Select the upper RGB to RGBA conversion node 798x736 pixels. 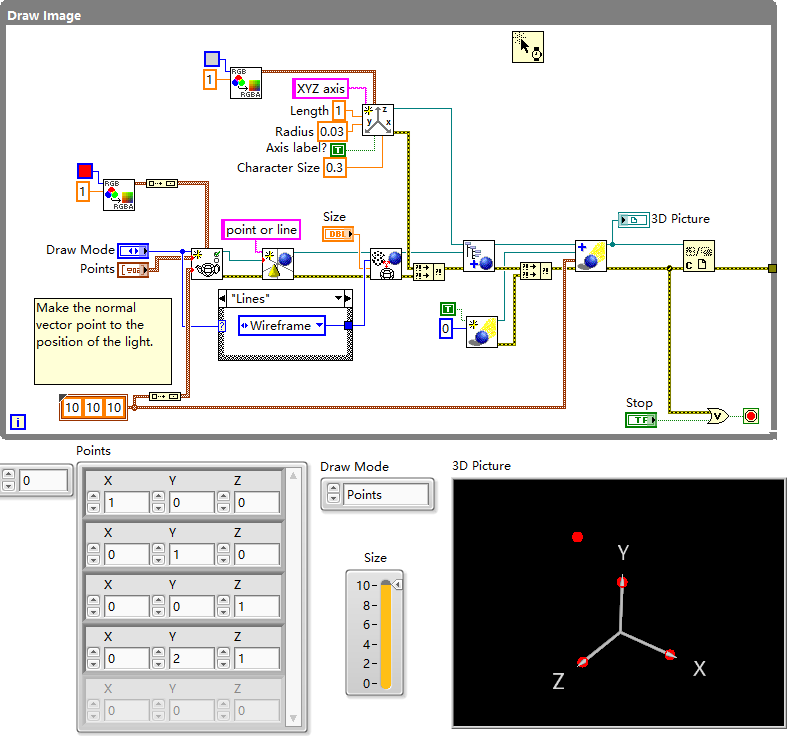click(246, 83)
